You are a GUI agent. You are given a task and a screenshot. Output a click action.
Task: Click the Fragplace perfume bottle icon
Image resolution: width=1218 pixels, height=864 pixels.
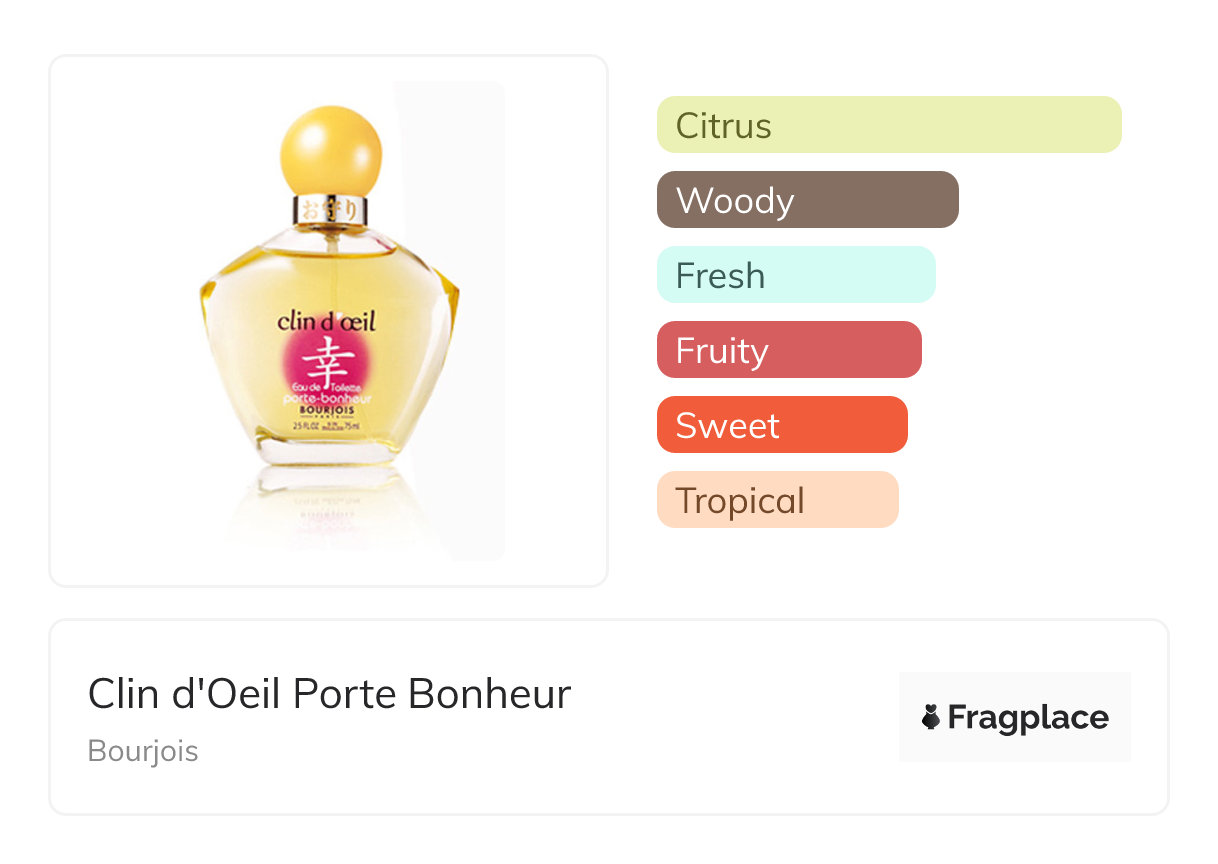(x=931, y=717)
